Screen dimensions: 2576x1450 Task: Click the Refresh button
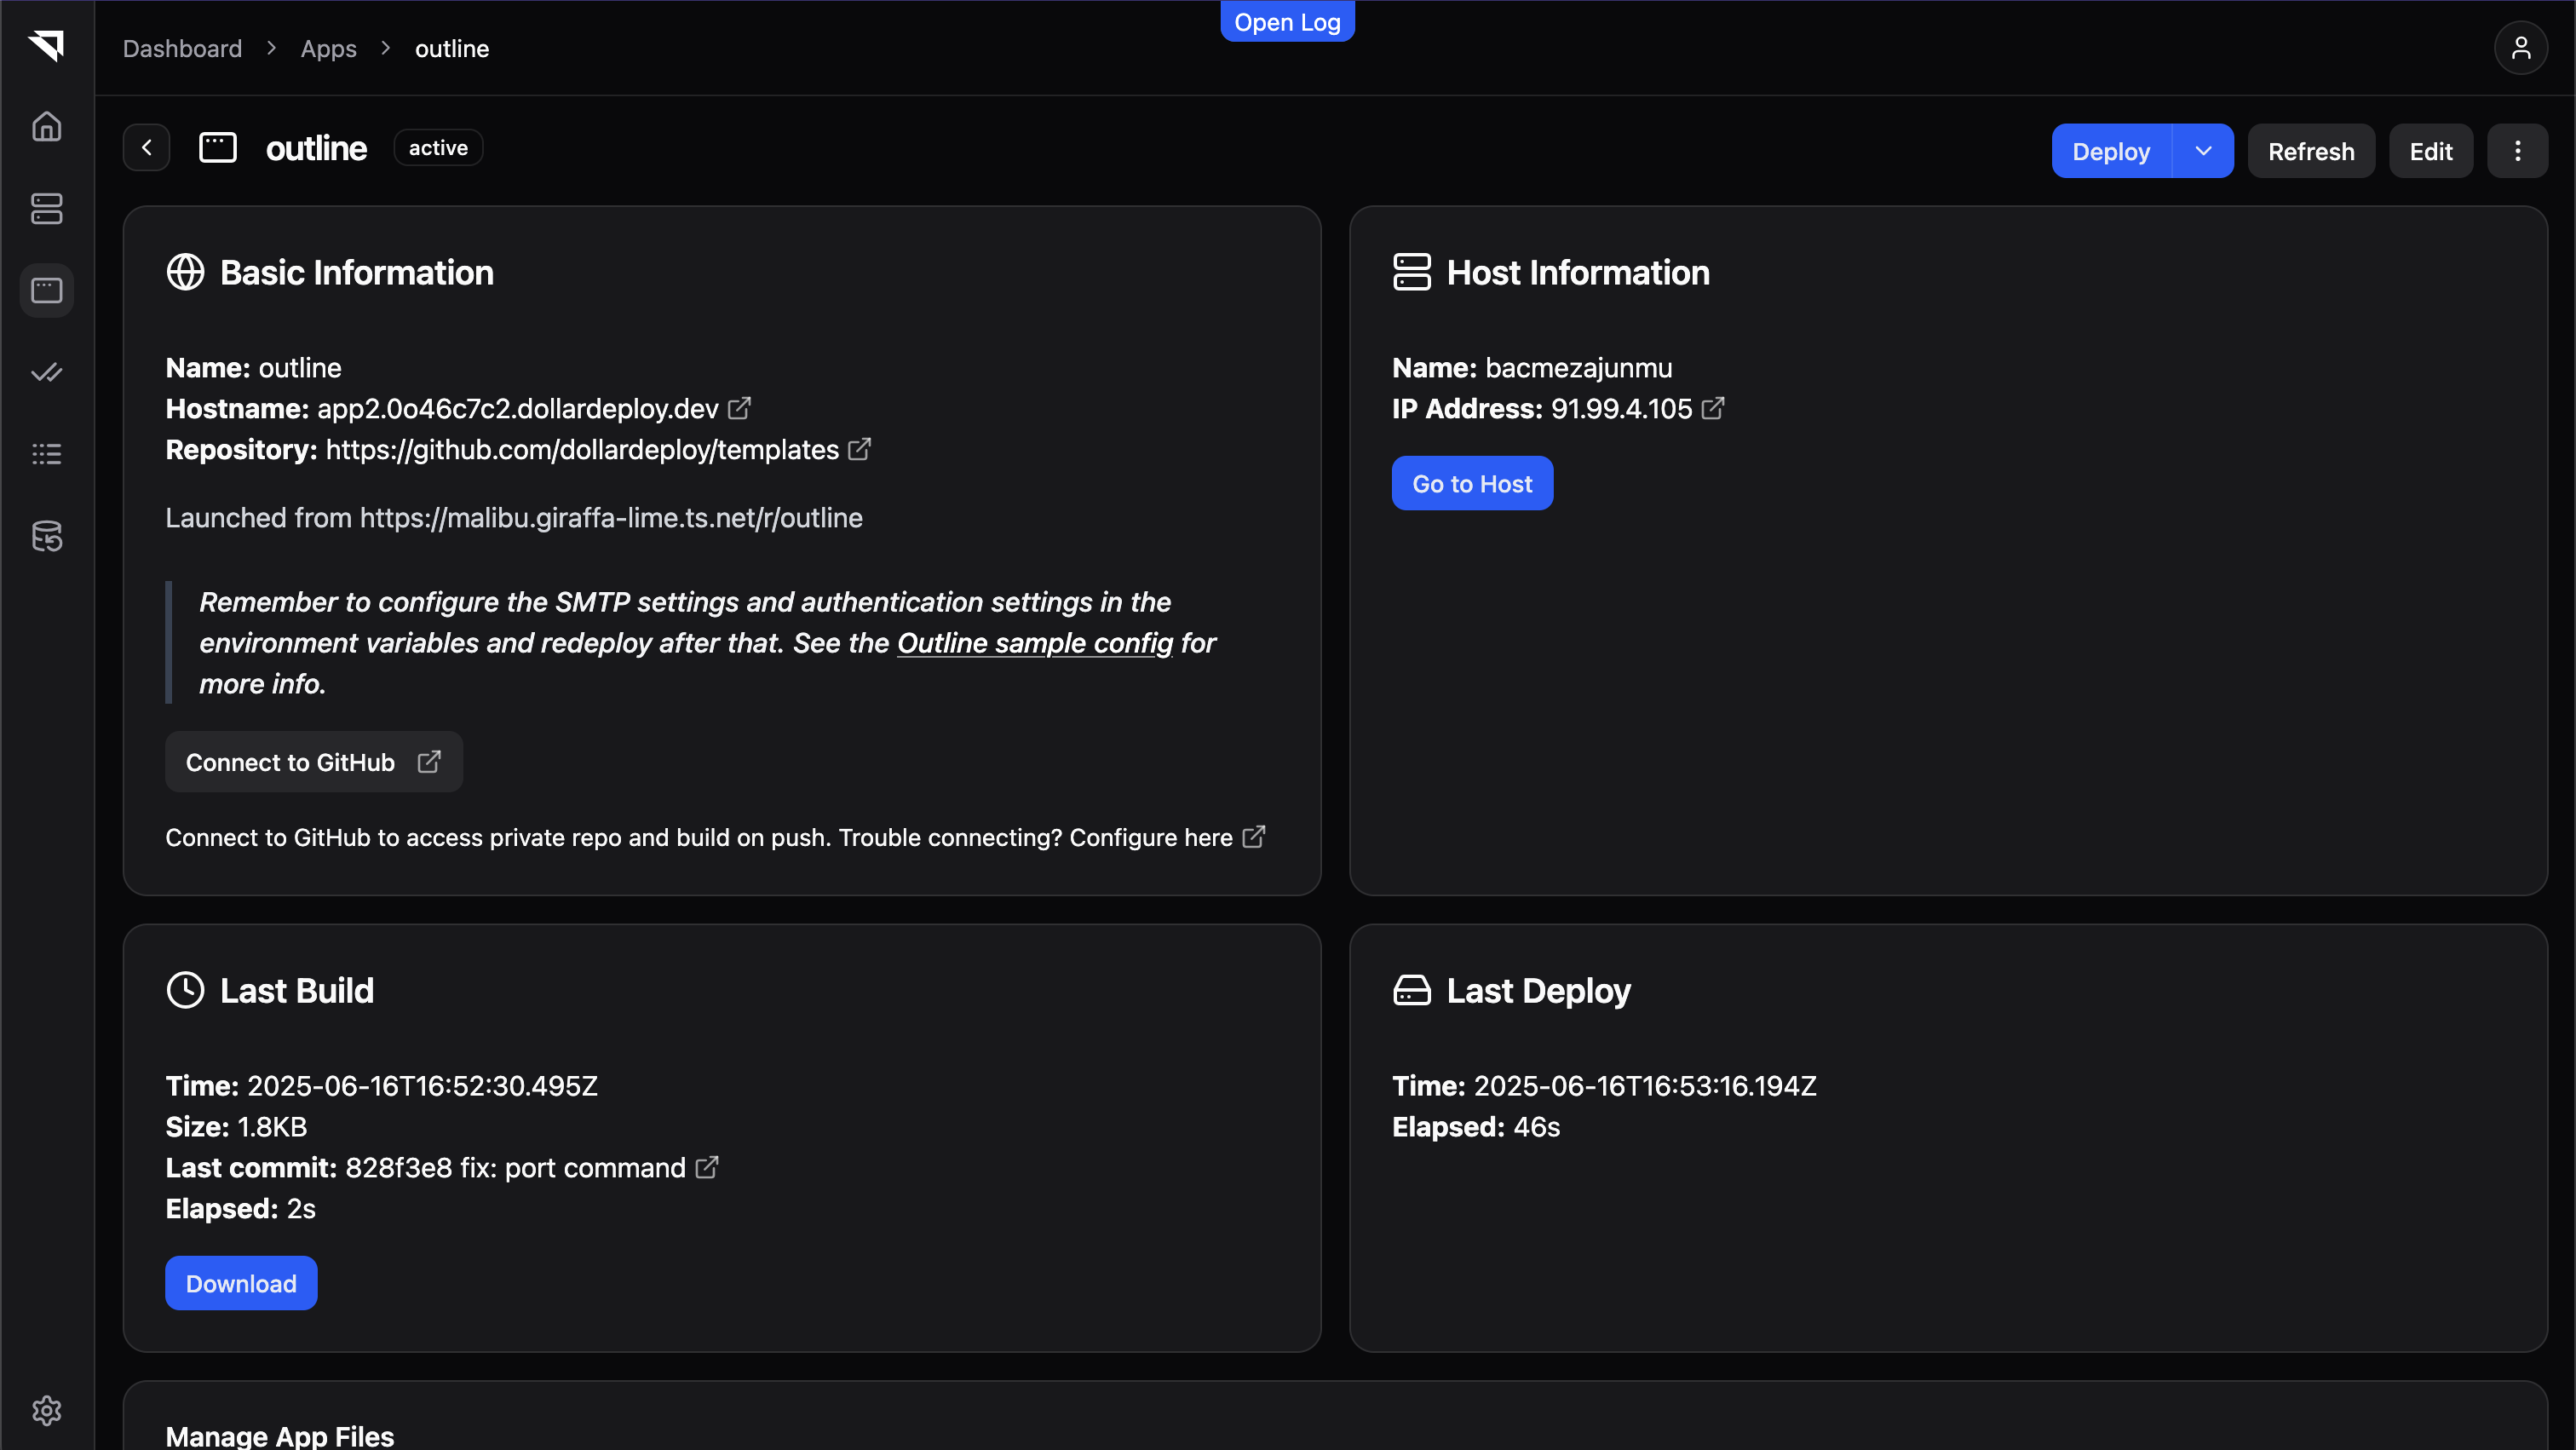tap(2311, 151)
